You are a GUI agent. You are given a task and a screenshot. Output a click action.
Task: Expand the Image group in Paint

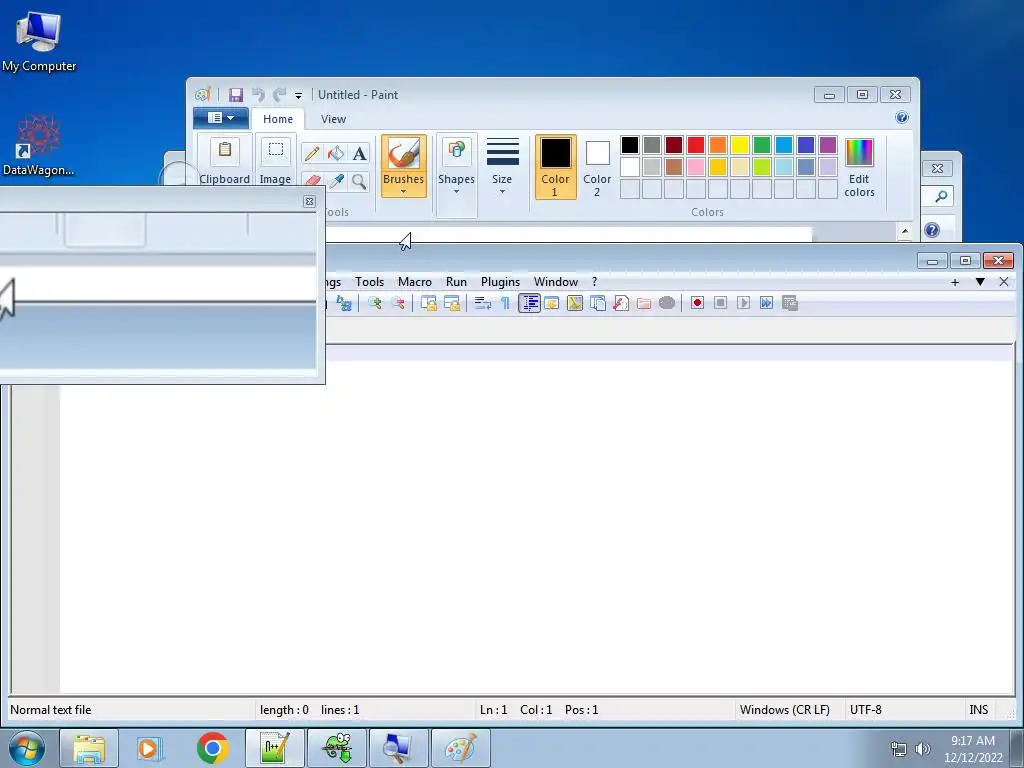275,159
